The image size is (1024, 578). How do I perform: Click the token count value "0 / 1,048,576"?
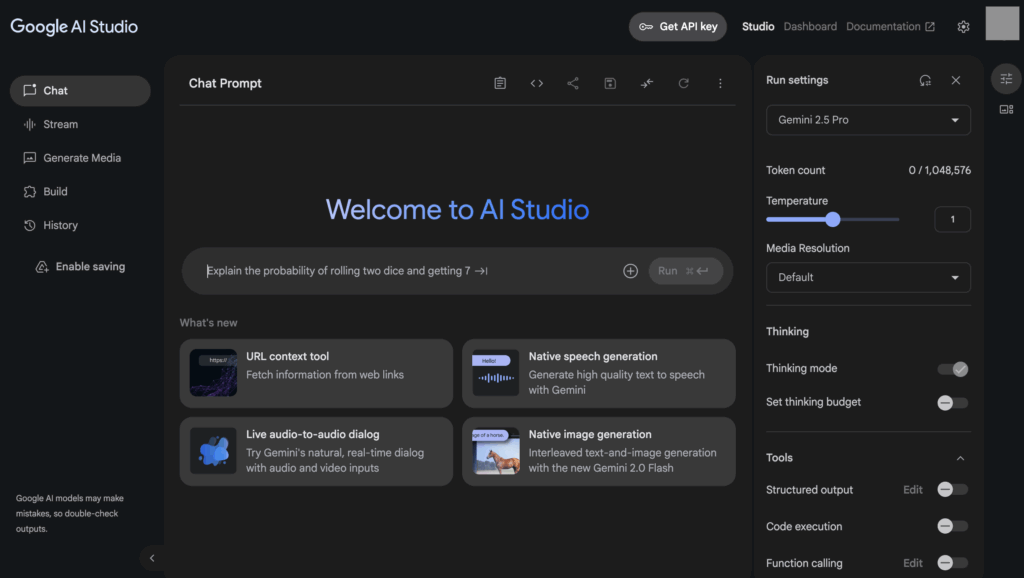click(x=939, y=170)
